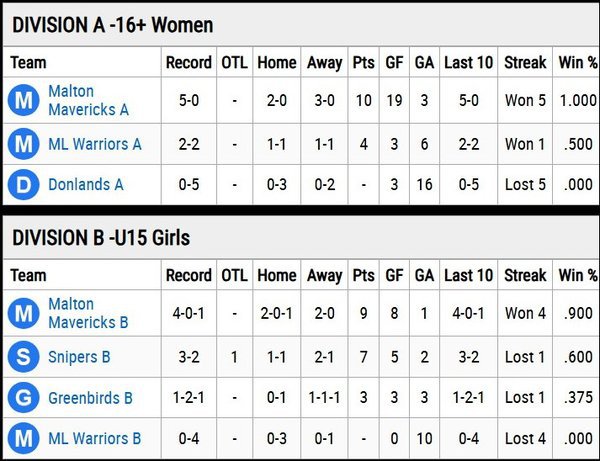Click the Donlands A team icon
This screenshot has height=461, width=600.
pyautogui.click(x=24, y=184)
